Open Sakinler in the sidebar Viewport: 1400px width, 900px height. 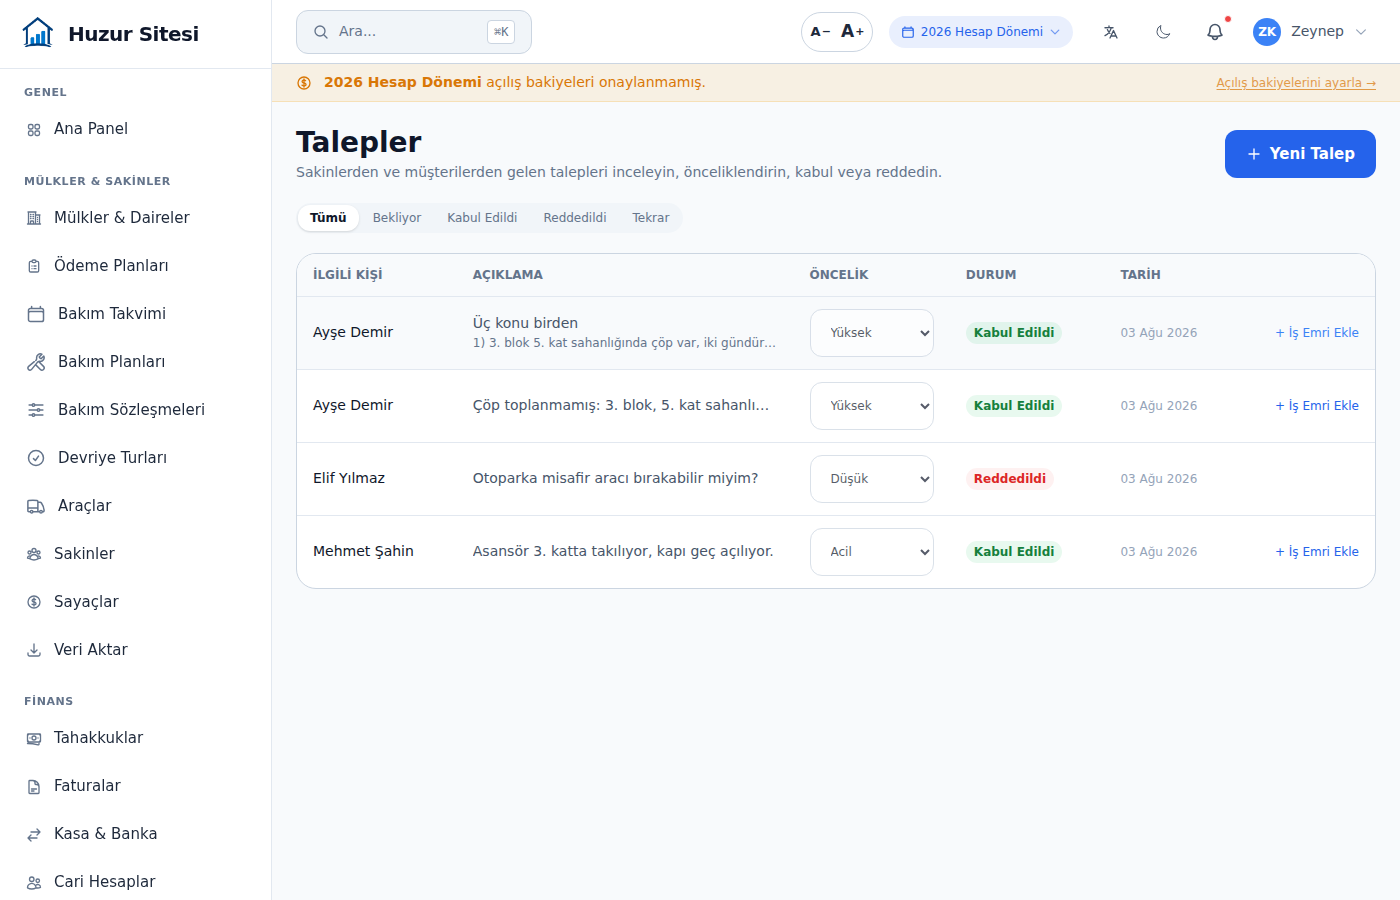coord(135,554)
